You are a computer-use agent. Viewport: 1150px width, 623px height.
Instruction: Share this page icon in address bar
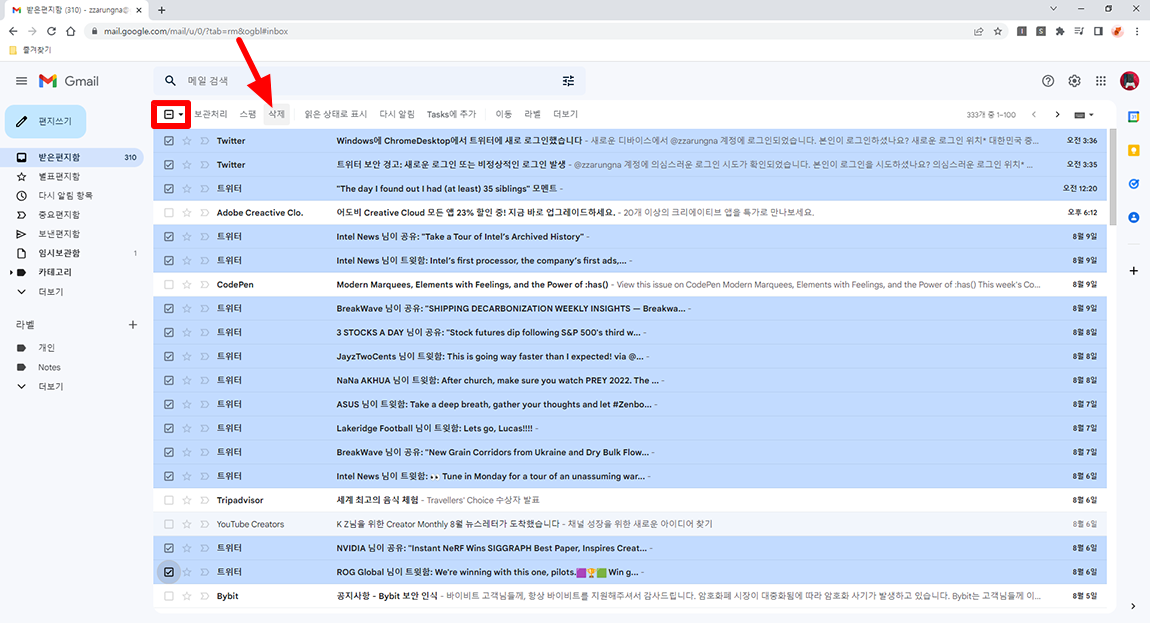(978, 32)
